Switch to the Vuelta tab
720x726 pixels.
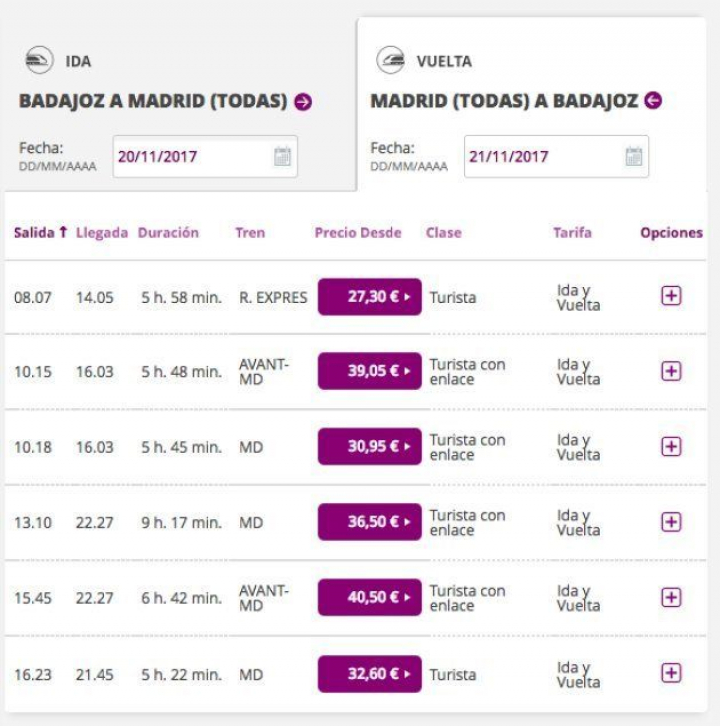coord(444,61)
